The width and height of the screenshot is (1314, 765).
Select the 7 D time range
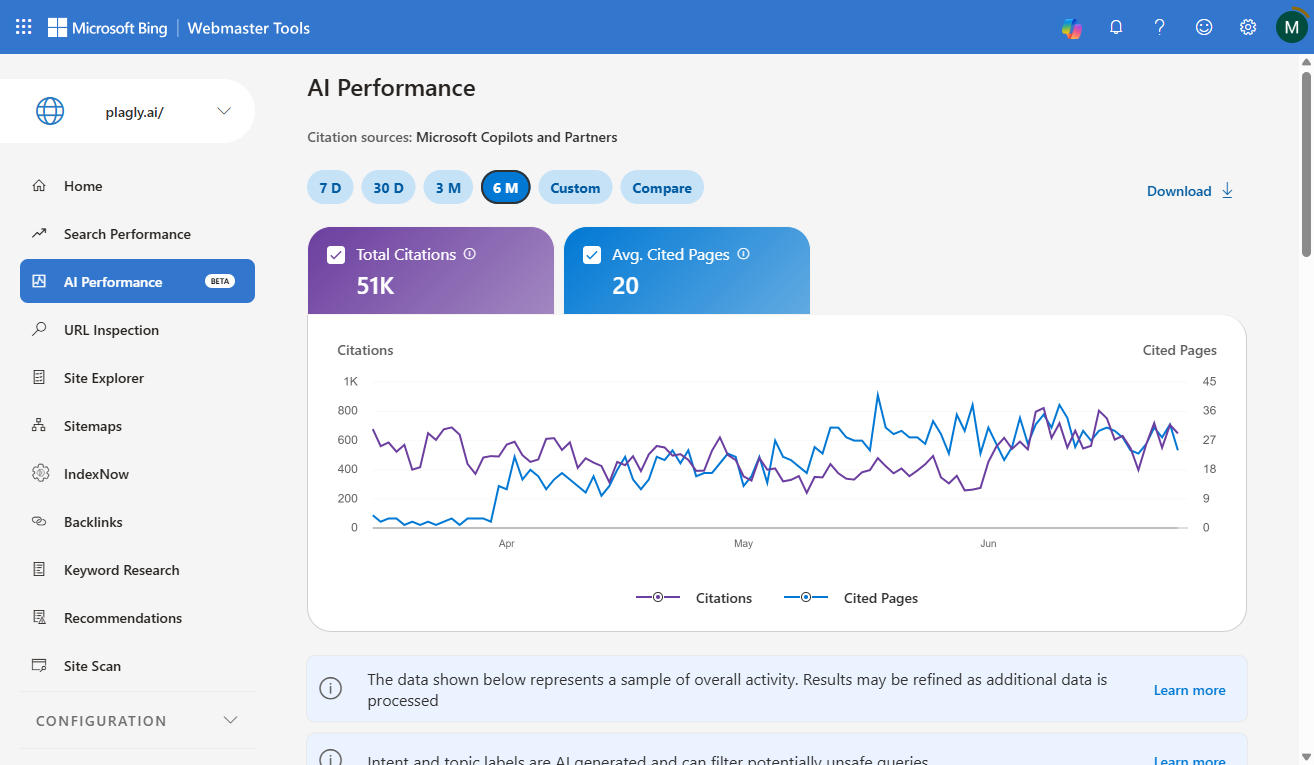pyautogui.click(x=330, y=188)
